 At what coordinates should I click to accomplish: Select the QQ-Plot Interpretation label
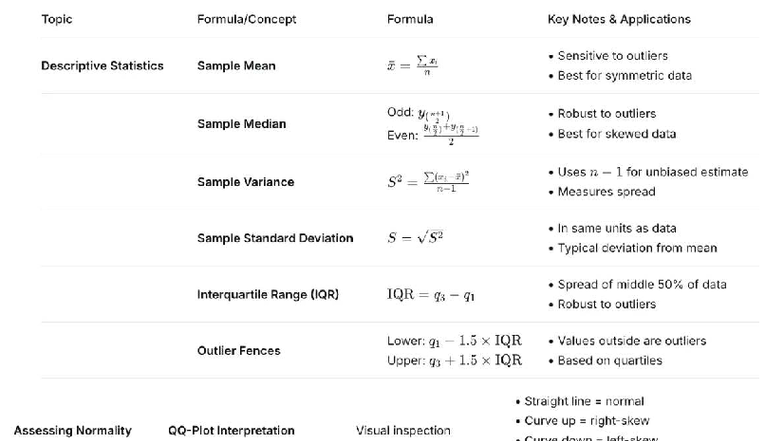(x=231, y=431)
